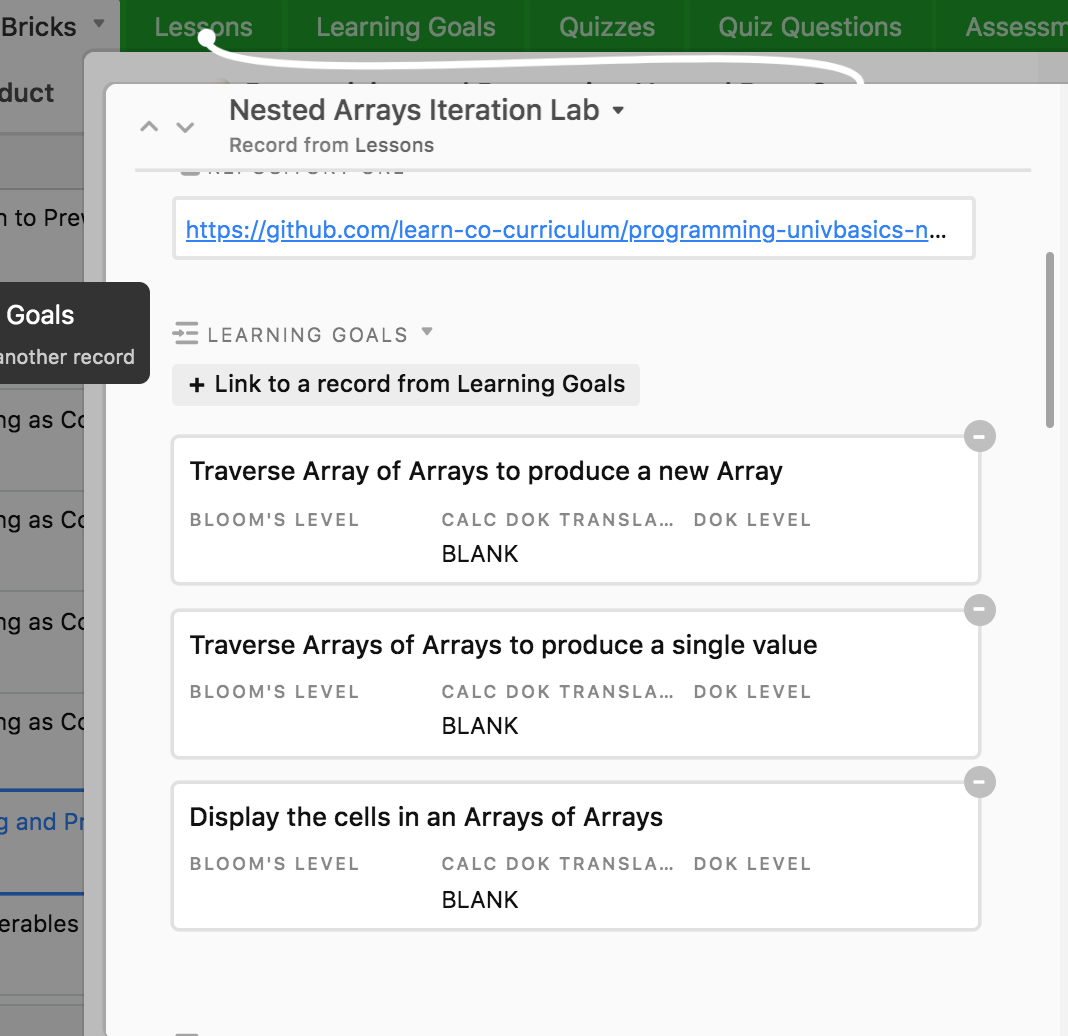Remove the "produce a new Array" linked goal
This screenshot has width=1068, height=1036.
click(x=979, y=436)
